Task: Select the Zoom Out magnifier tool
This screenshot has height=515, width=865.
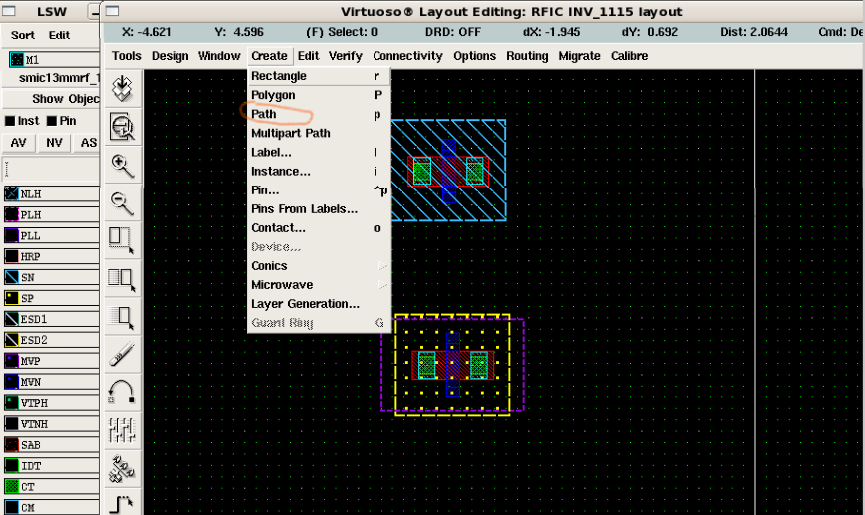Action: tap(122, 203)
